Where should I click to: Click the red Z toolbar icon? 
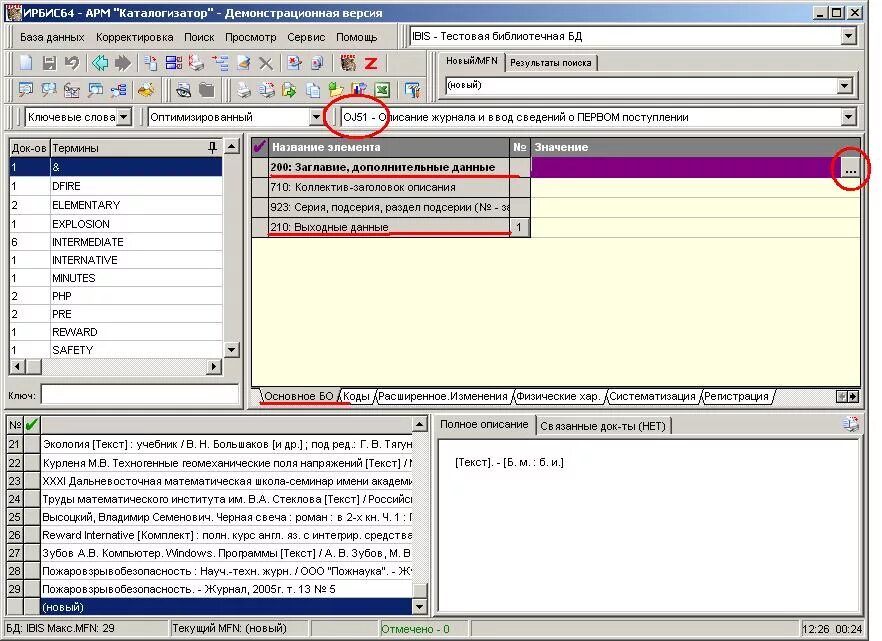coord(371,63)
